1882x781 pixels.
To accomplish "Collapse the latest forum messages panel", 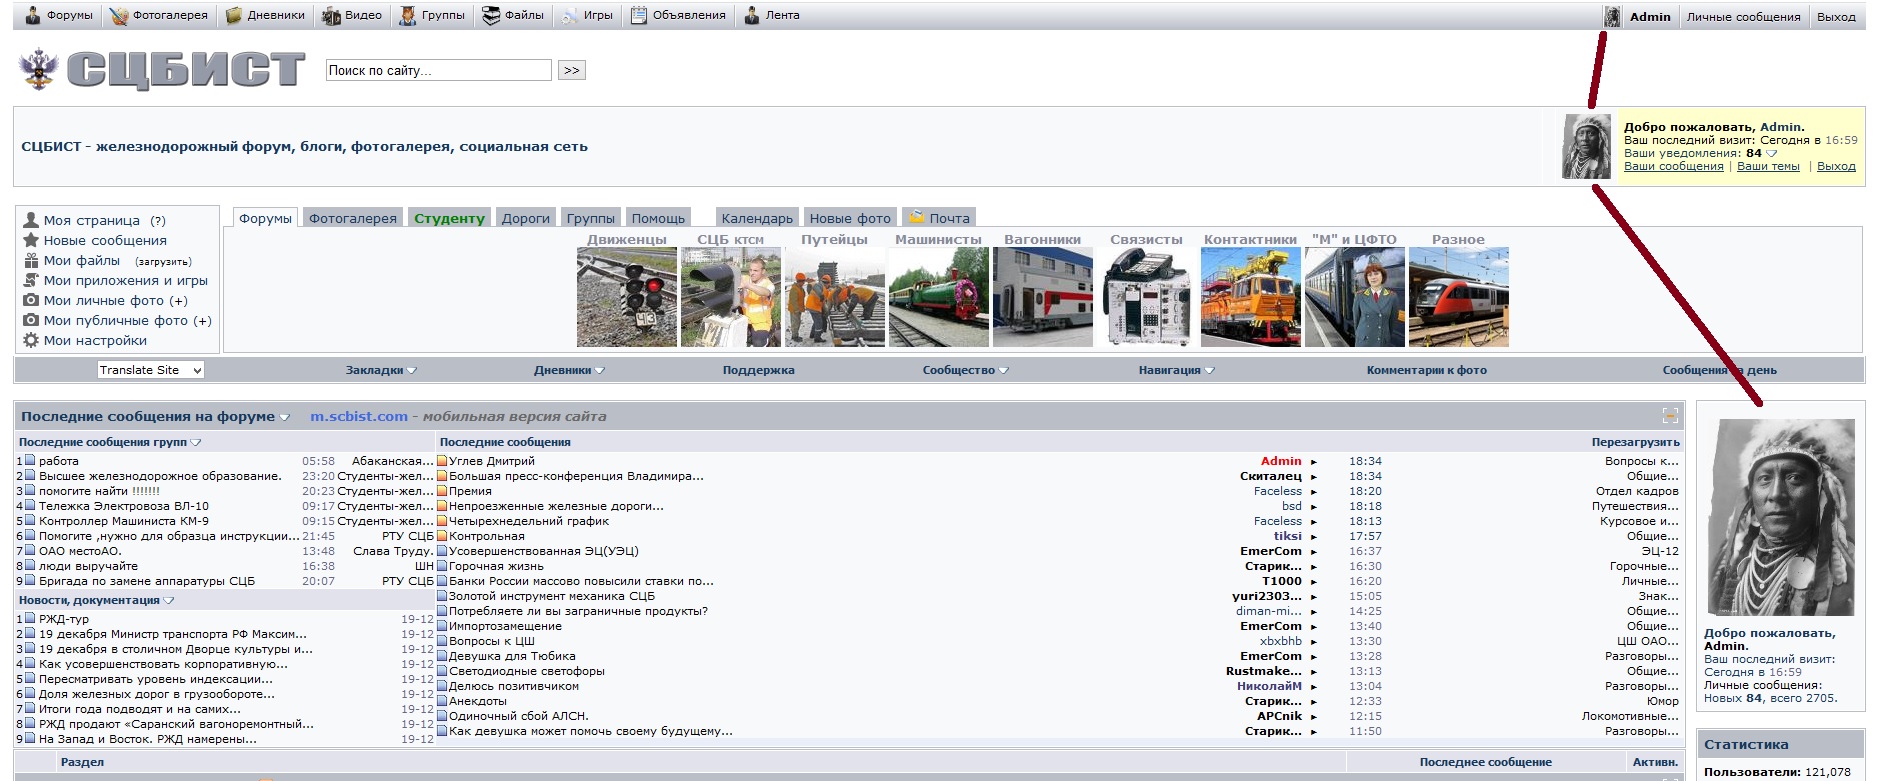I will 1670,415.
